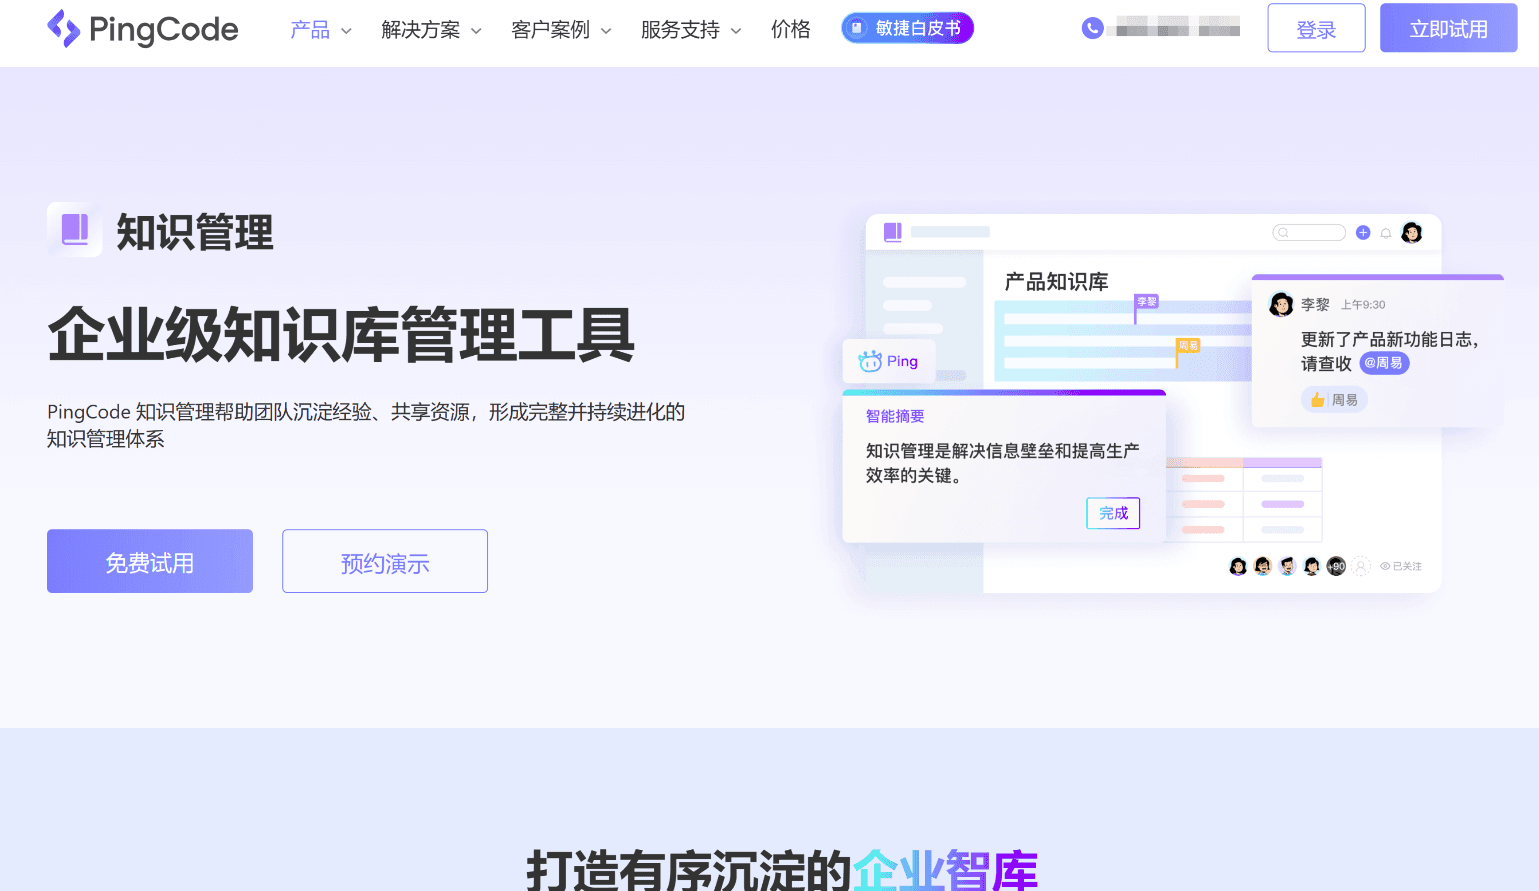The height and width of the screenshot is (891, 1539).
Task: Expand the 解决方案 dropdown menu
Action: (432, 30)
